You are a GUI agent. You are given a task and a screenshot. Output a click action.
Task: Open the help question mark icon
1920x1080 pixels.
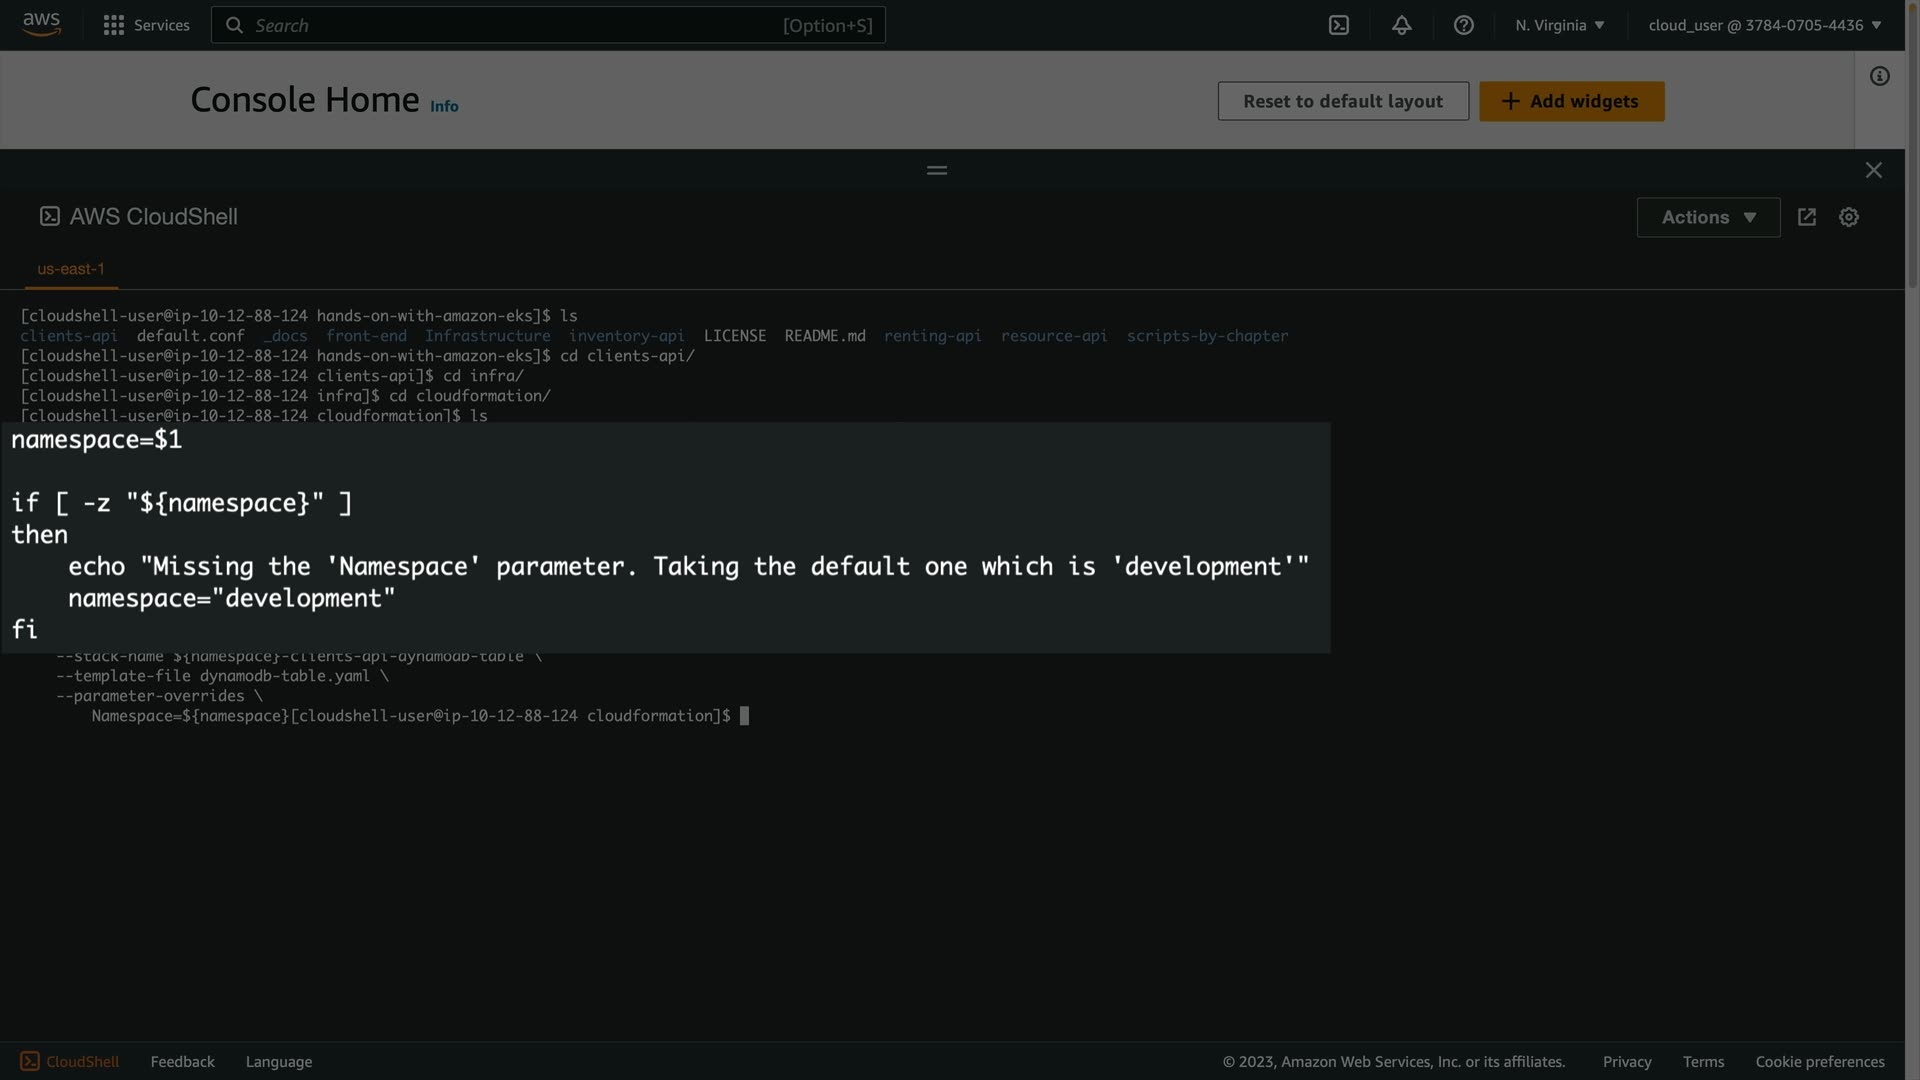pos(1463,25)
